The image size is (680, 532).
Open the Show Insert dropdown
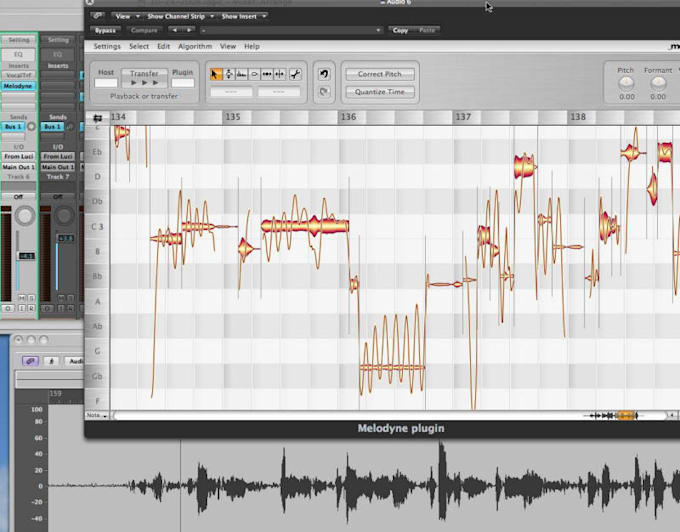[243, 17]
